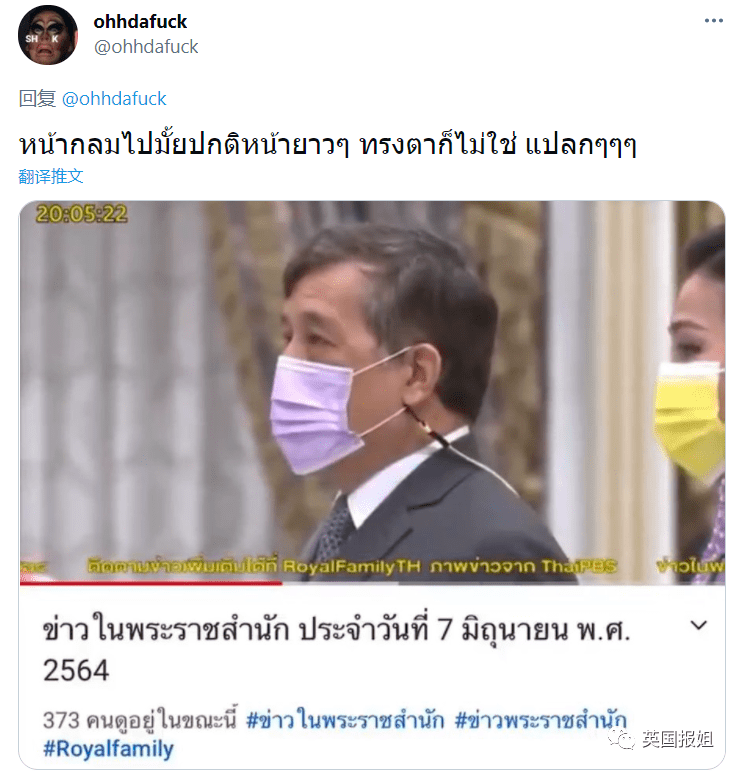Click the video title dated 7 มิถุนายน 2564

coord(336,649)
